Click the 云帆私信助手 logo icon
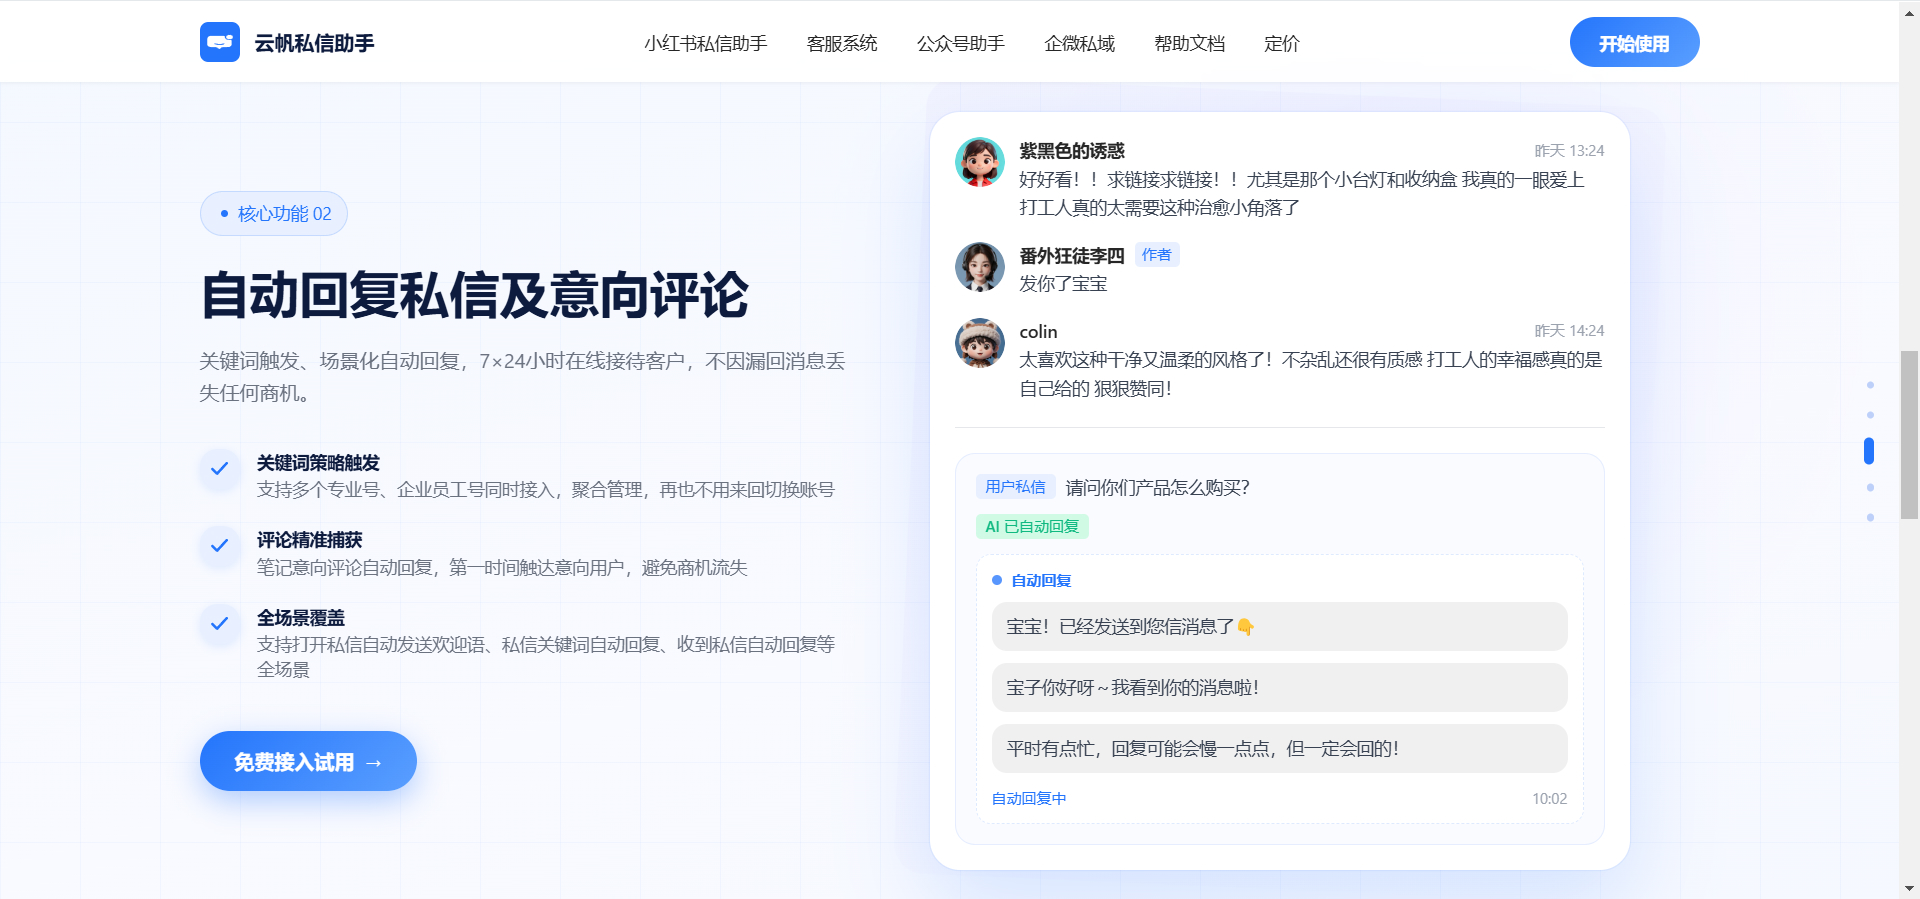The image size is (1920, 899). pos(219,42)
